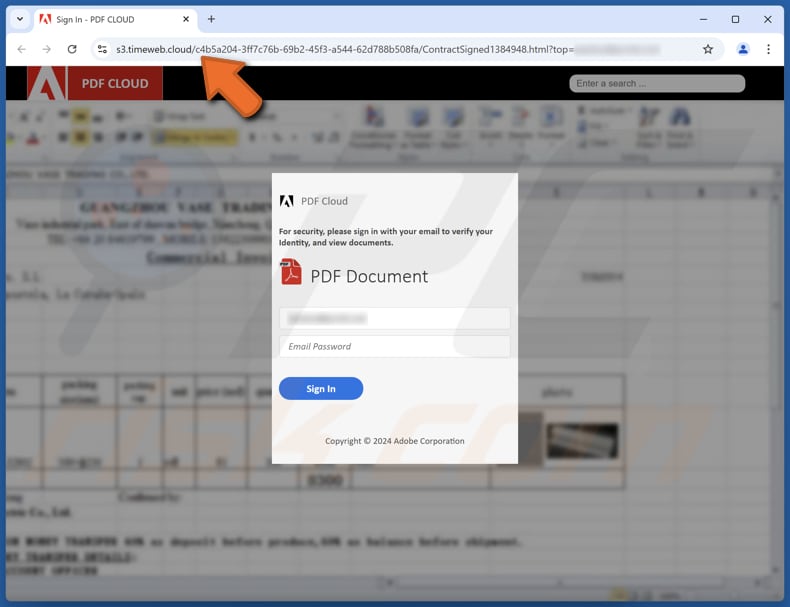Open a new browser tab

tap(212, 19)
